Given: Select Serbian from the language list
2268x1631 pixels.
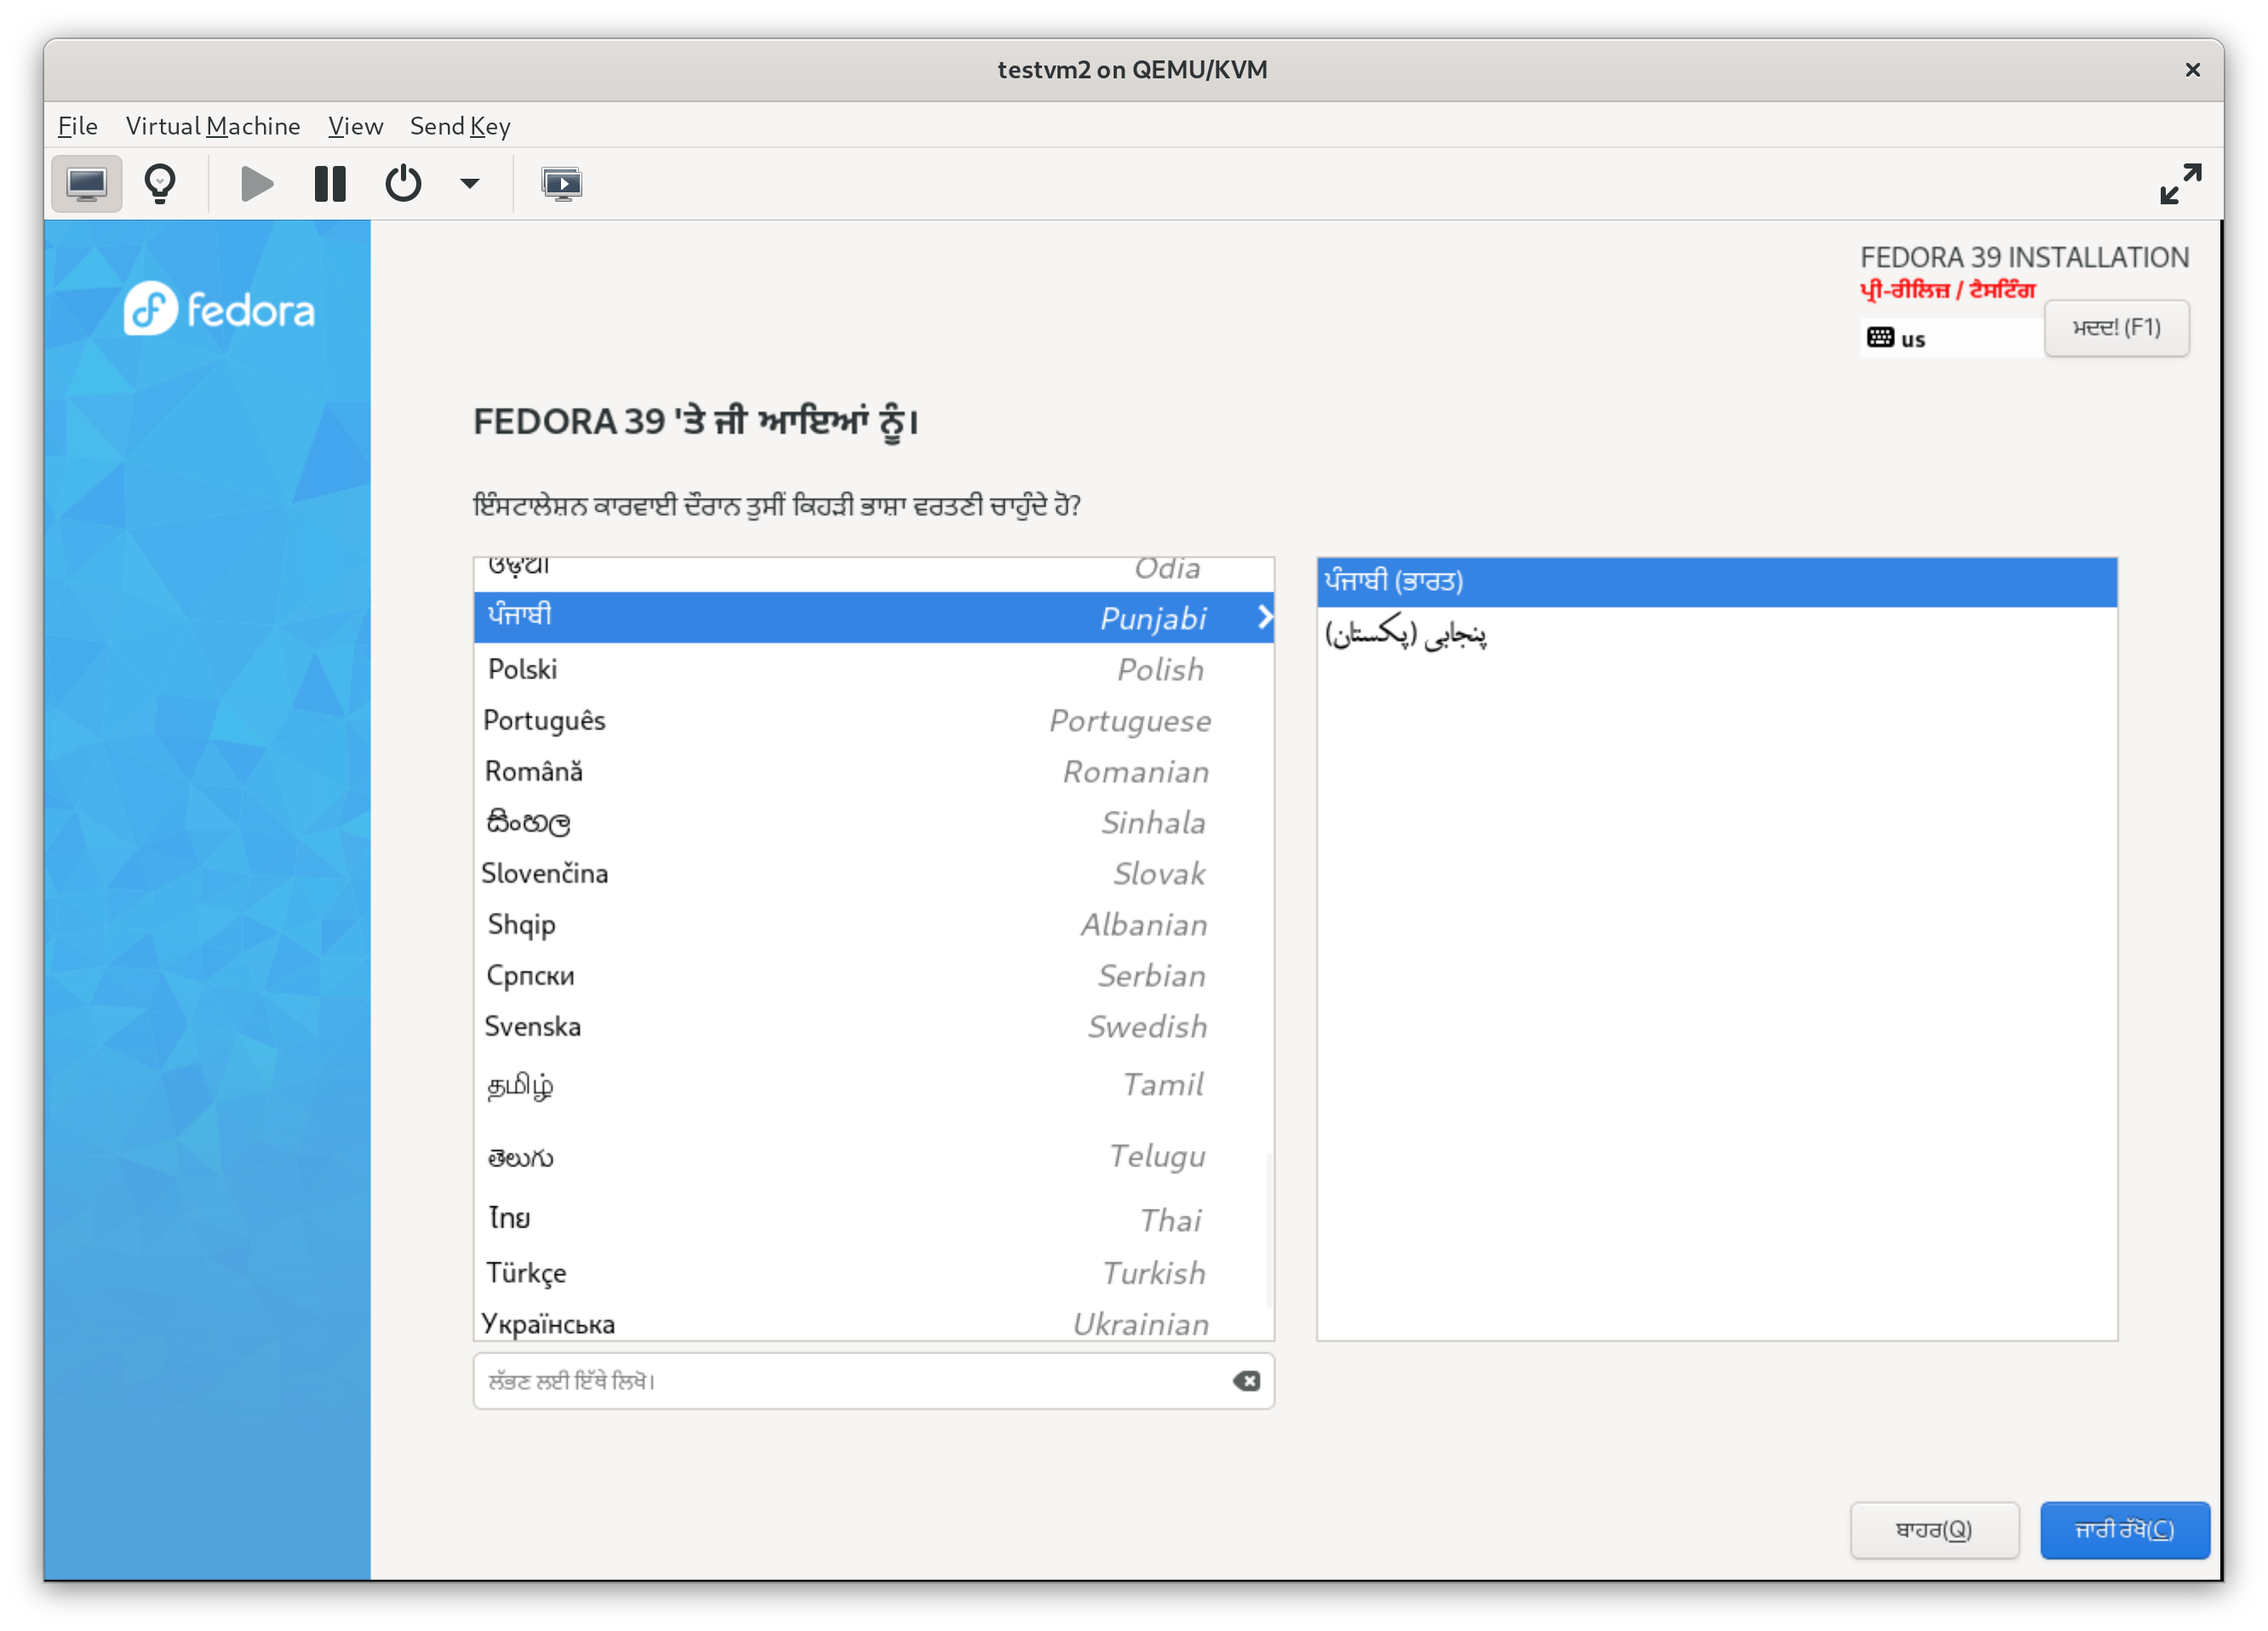Looking at the screenshot, I should (x=873, y=975).
